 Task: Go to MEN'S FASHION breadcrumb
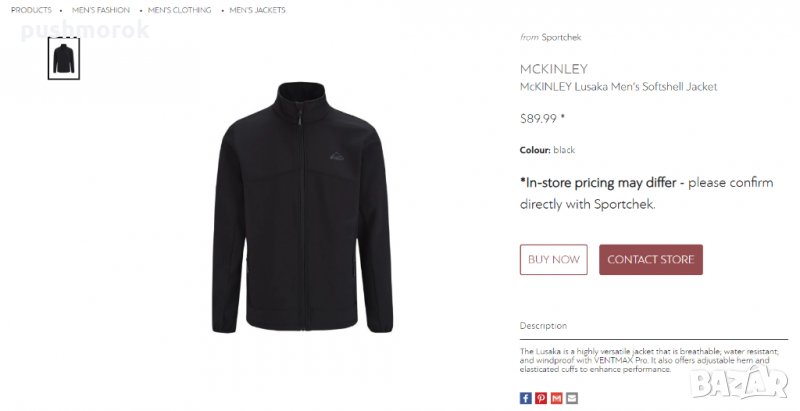click(x=101, y=10)
